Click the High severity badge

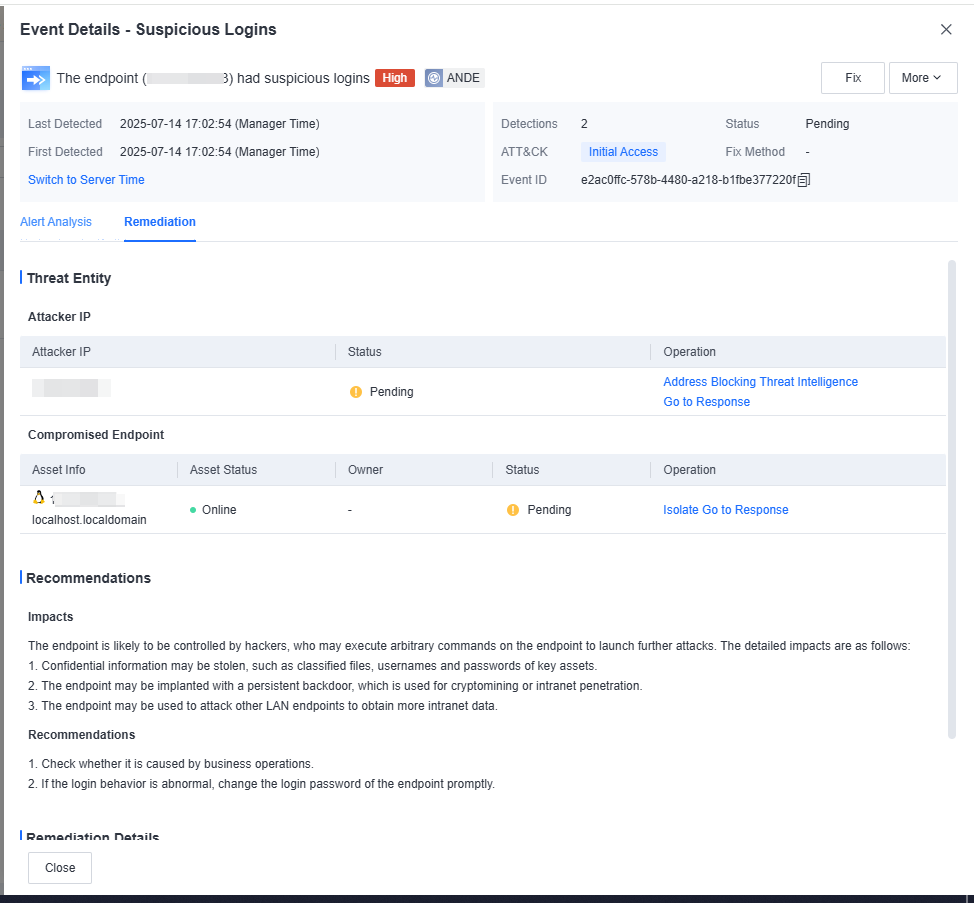[x=394, y=78]
